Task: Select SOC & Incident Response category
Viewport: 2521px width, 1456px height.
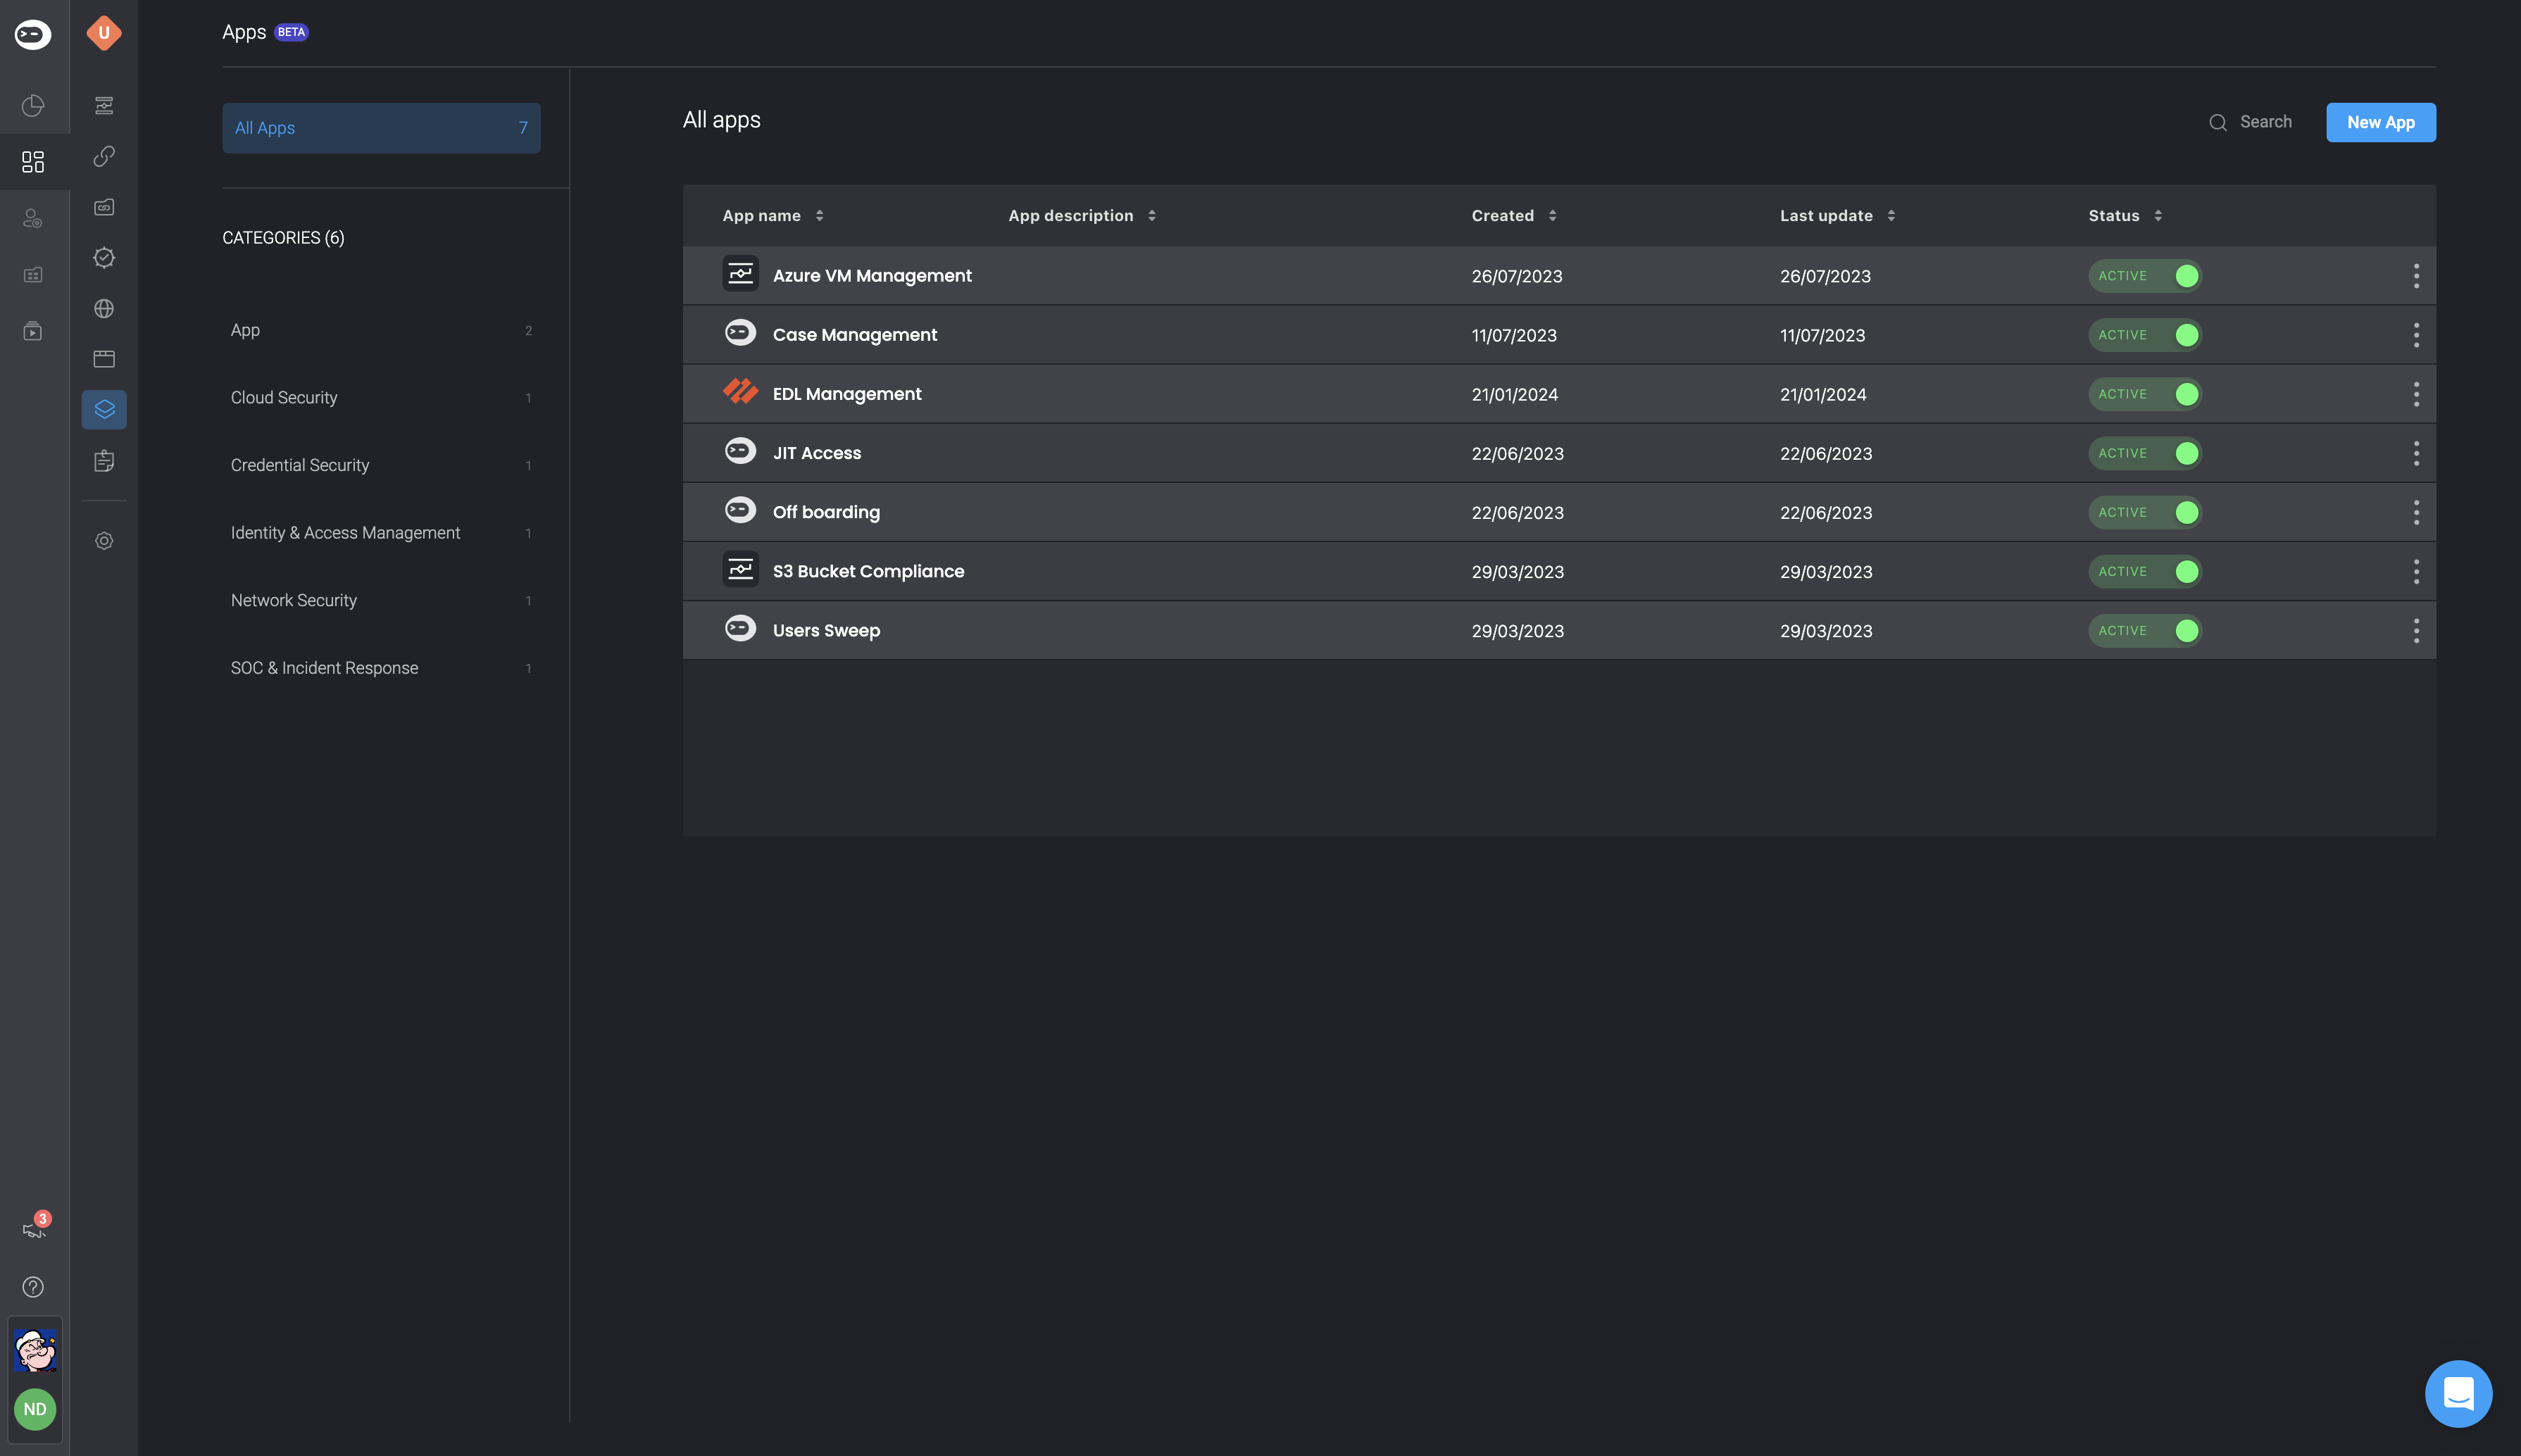Action: [x=381, y=668]
